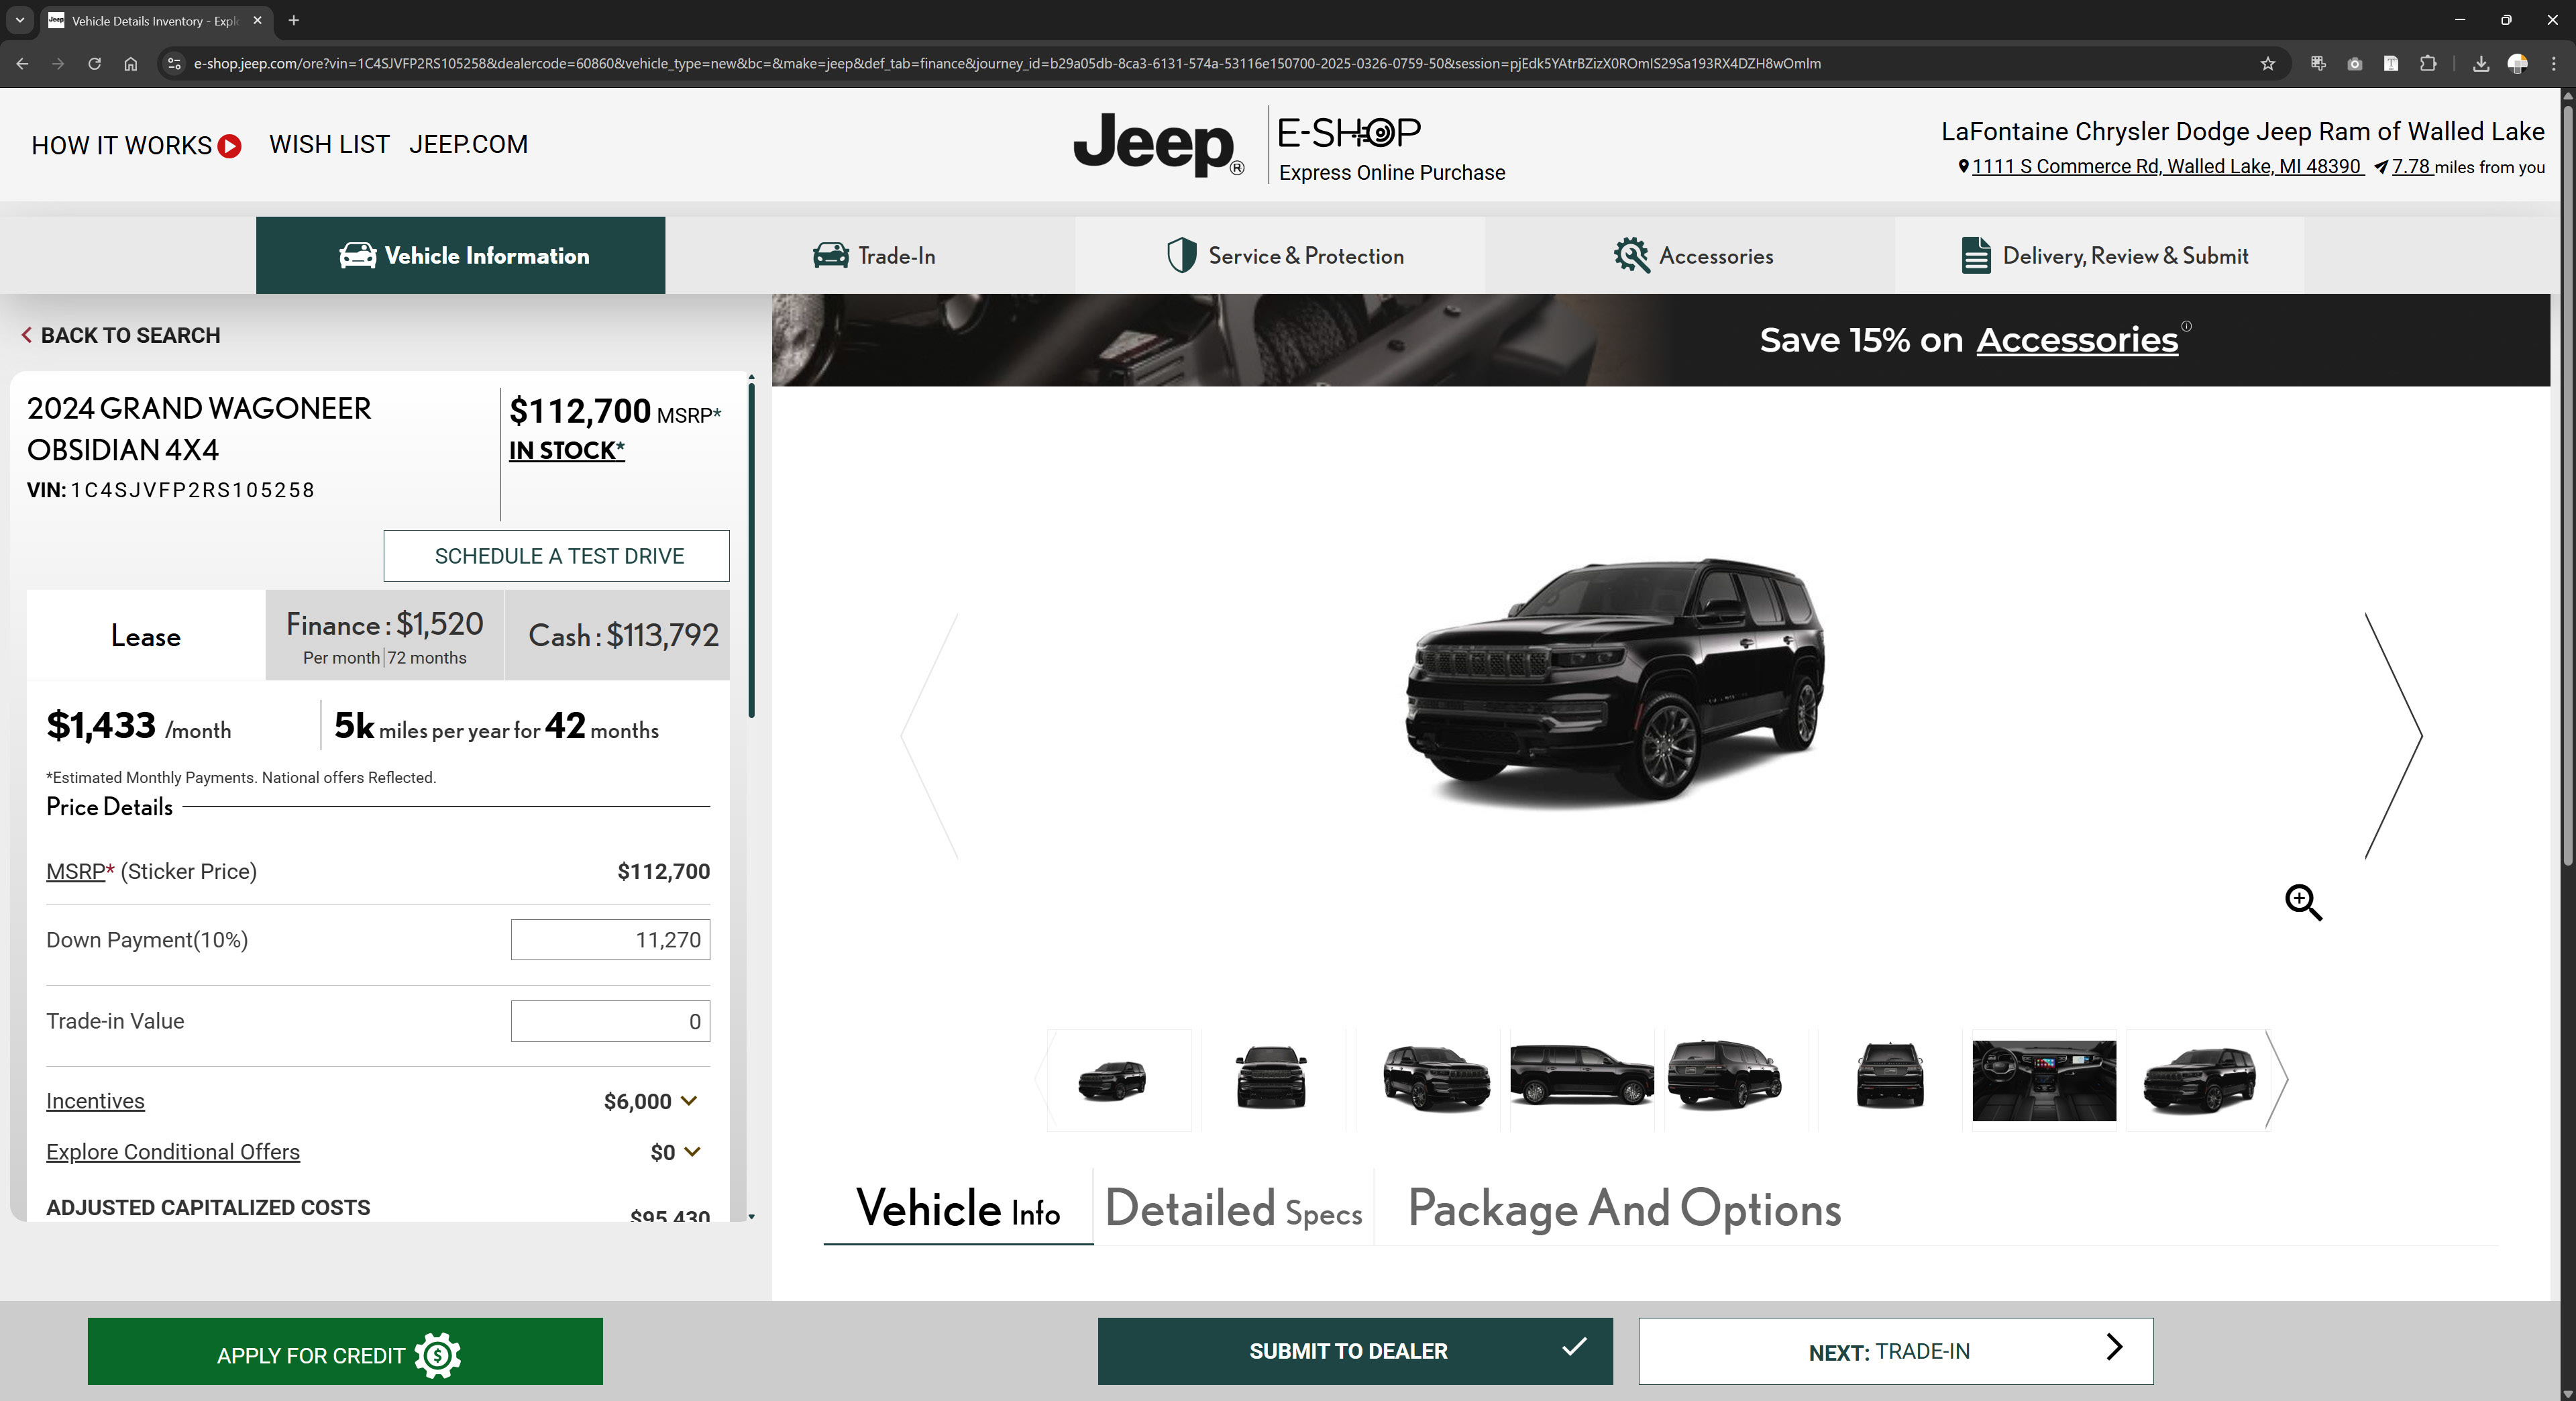2576x1401 pixels.
Task: Open the Wish List link
Action: tap(329, 144)
